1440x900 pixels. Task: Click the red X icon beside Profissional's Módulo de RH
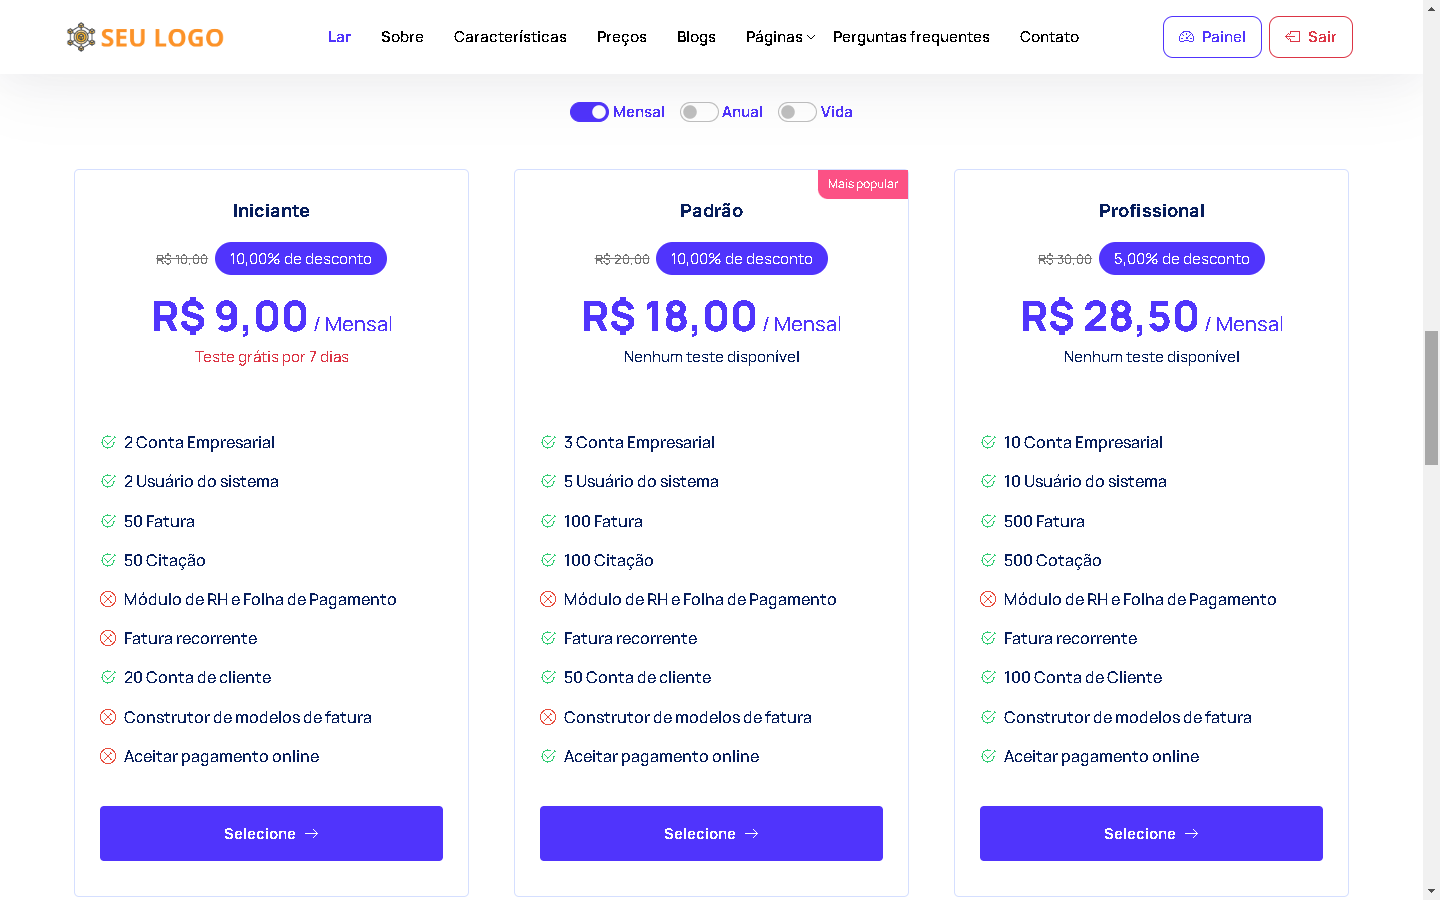(988, 599)
